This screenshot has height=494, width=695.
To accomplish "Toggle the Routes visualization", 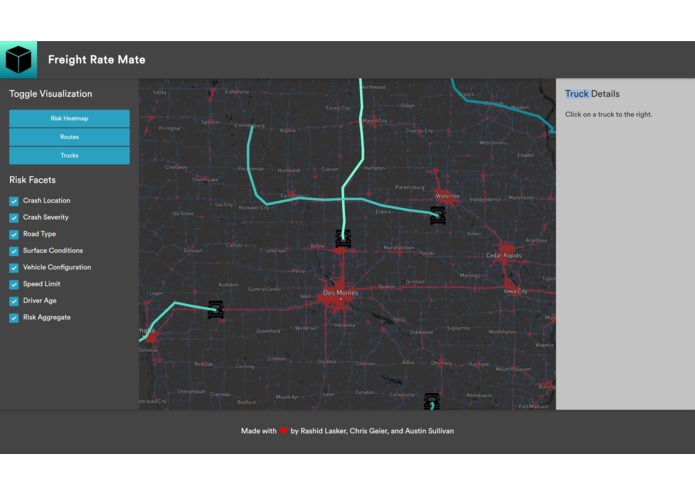I will pos(70,137).
